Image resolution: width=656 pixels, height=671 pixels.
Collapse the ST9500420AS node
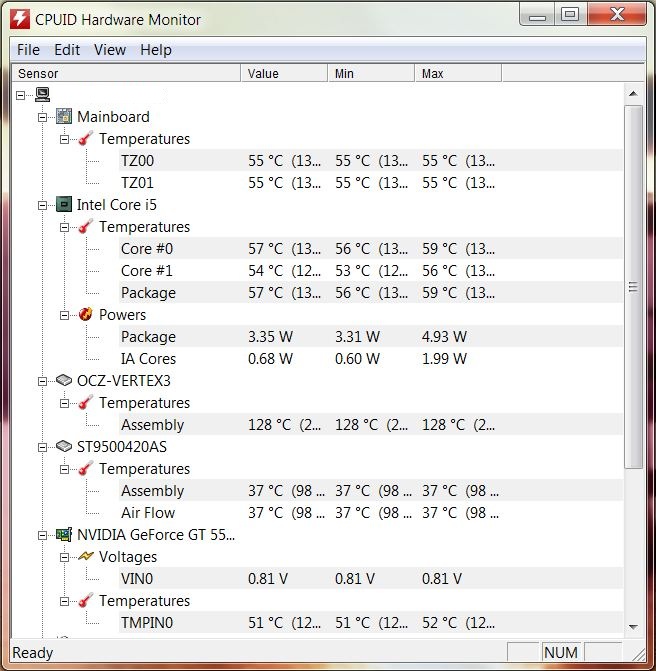click(42, 447)
